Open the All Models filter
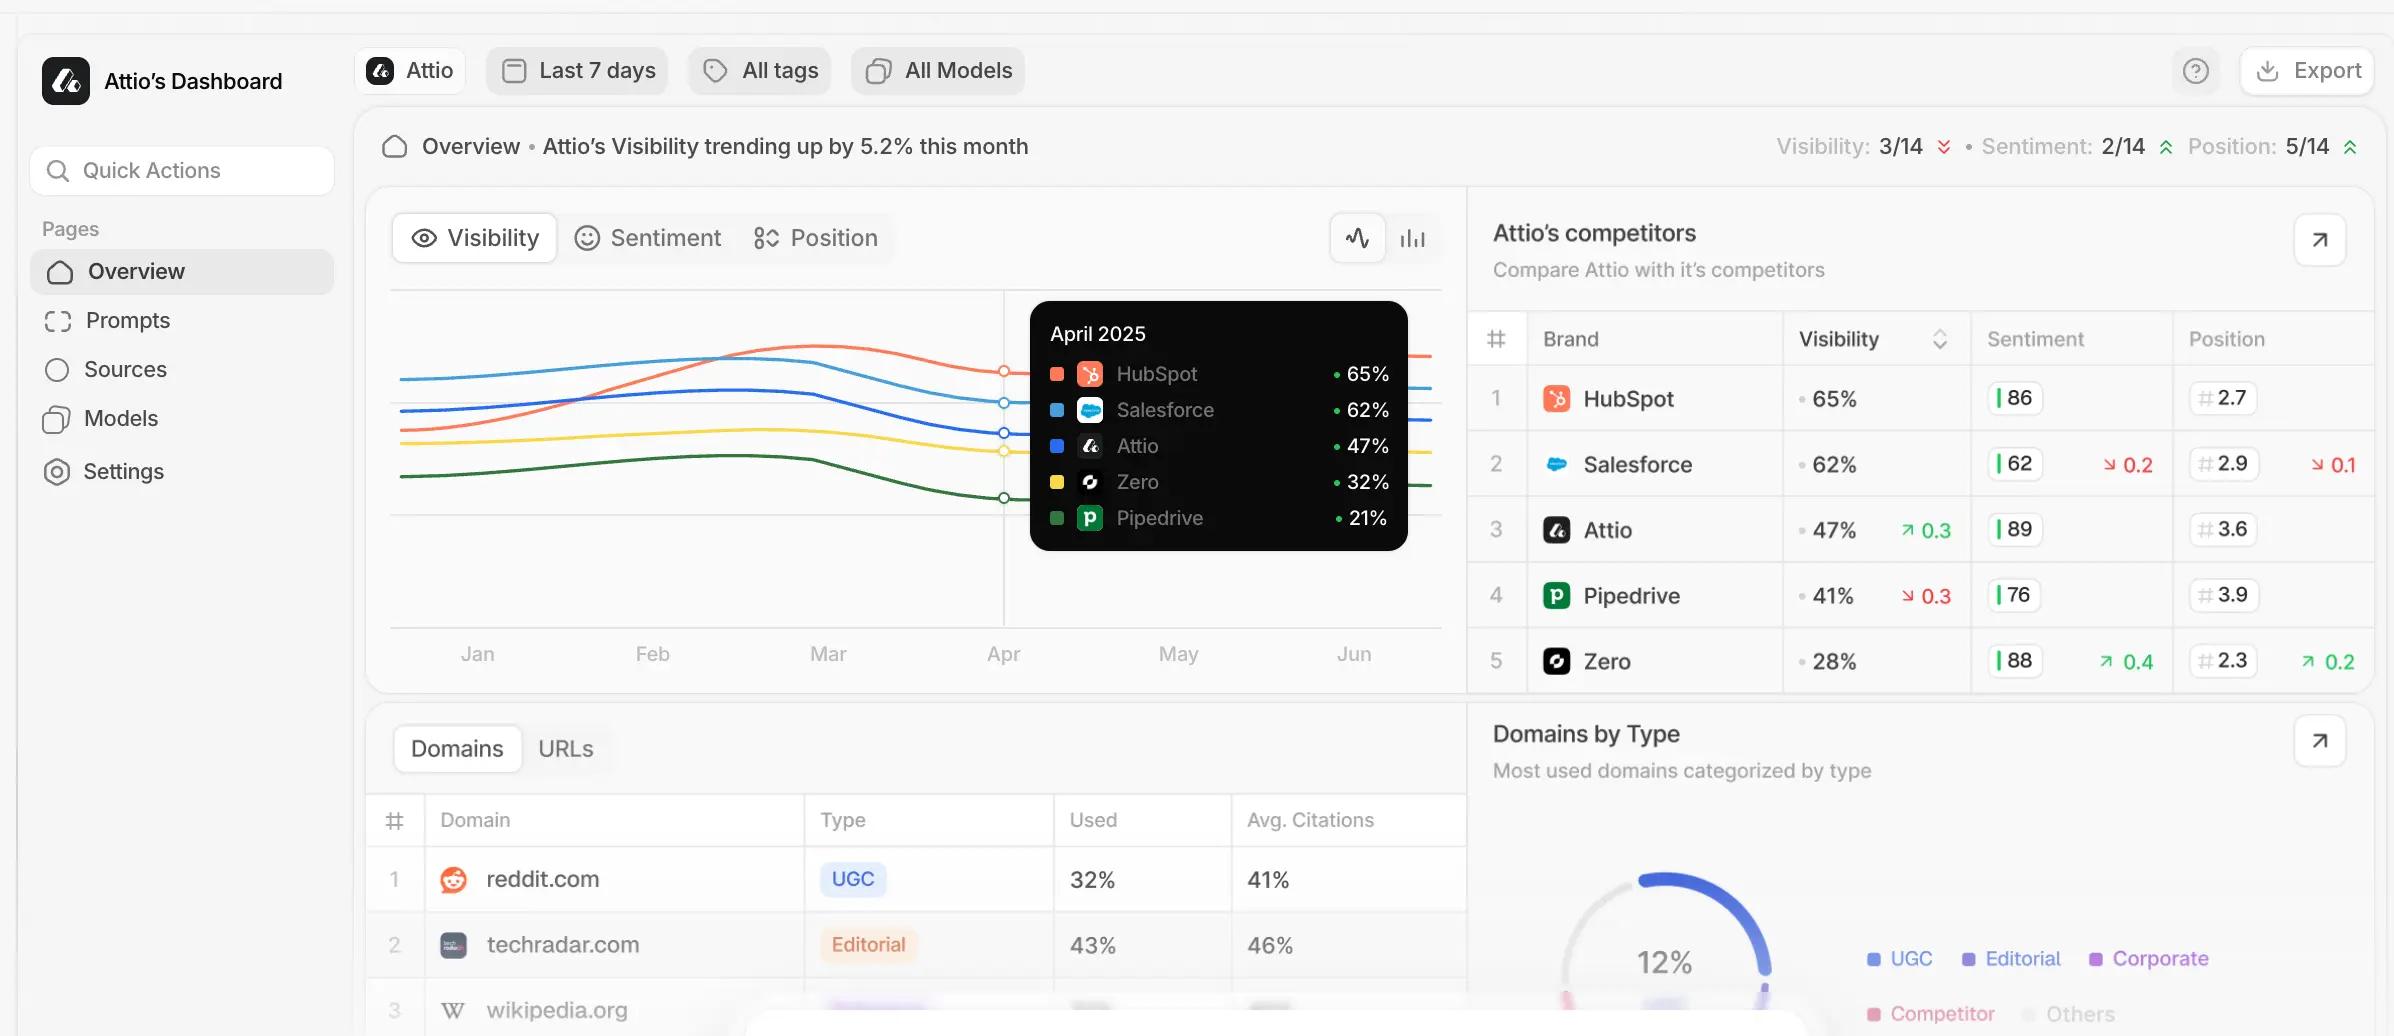Screen dimensions: 2394x1036 938,71
